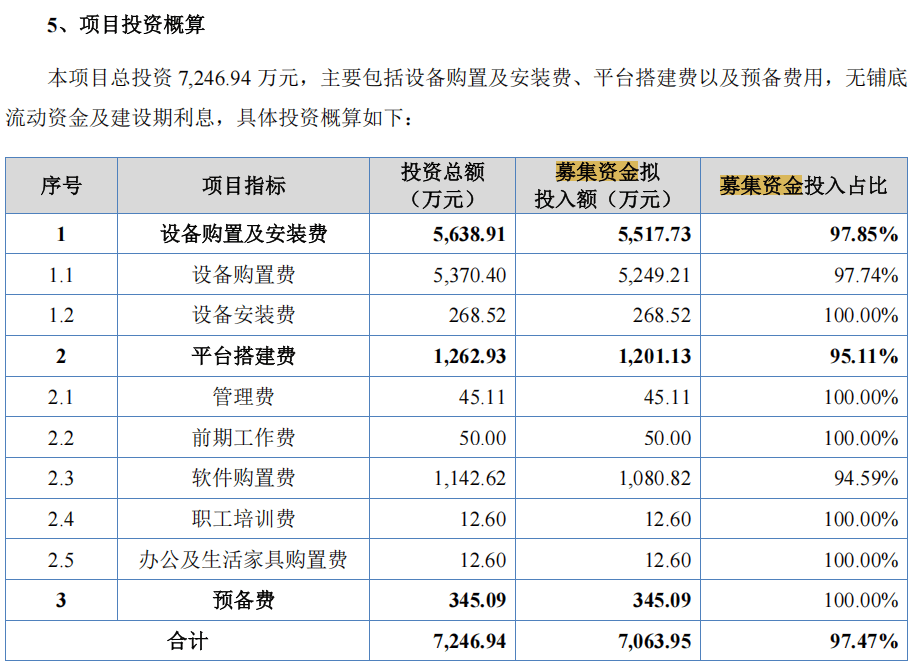Select the value 5,638.91 in the table
This screenshot has height=663, width=915.
470,234
